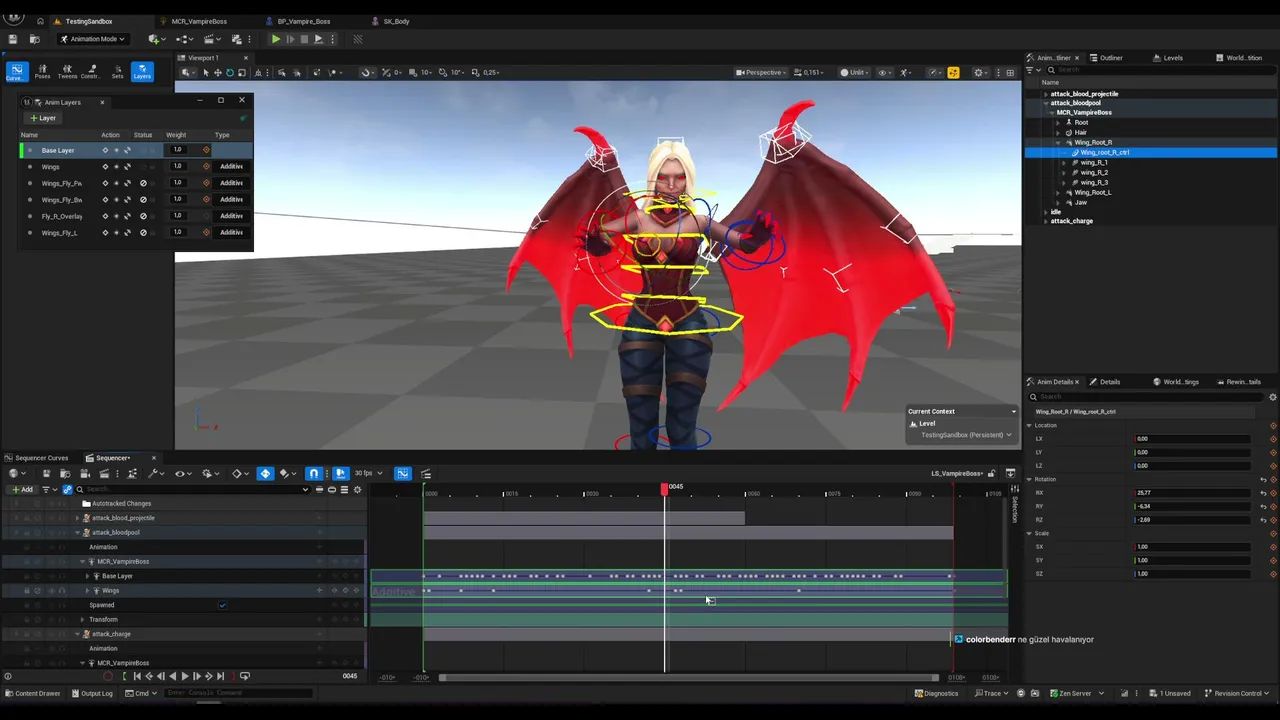This screenshot has width=1280, height=720.
Task: Open the Sets tool
Action: tap(117, 71)
